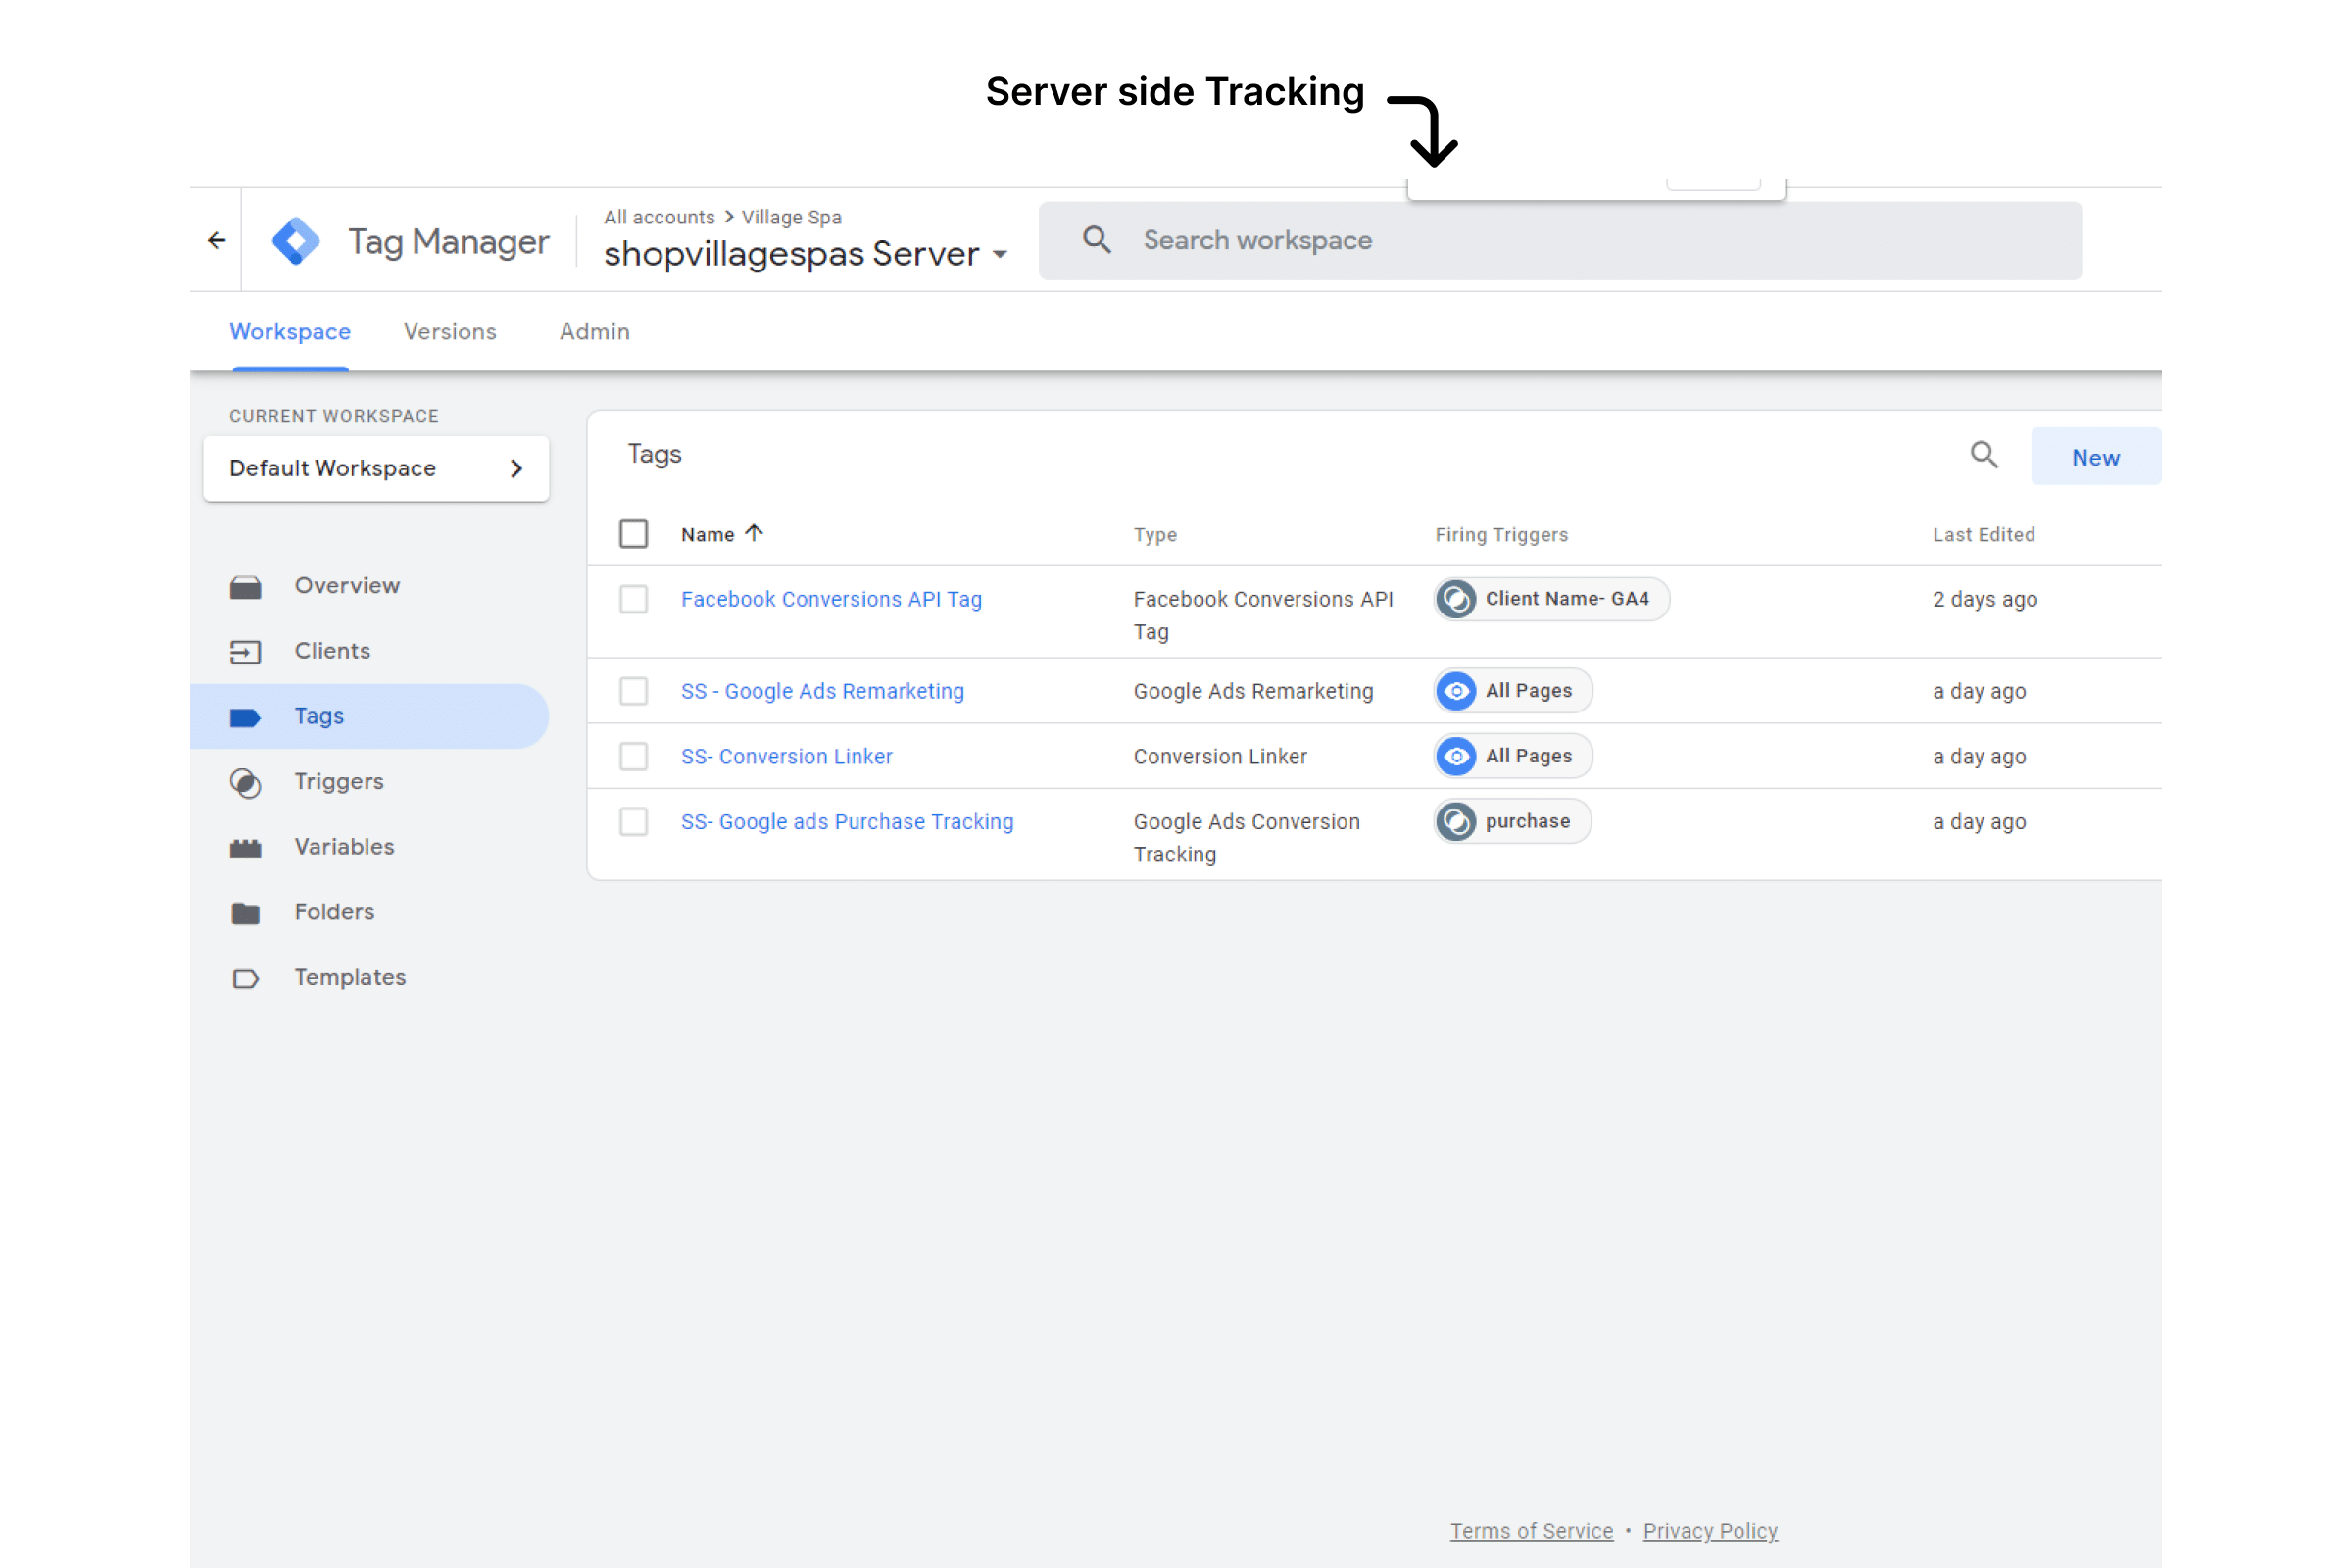
Task: Select the SS- Conversion Linker checkbox
Action: (633, 756)
